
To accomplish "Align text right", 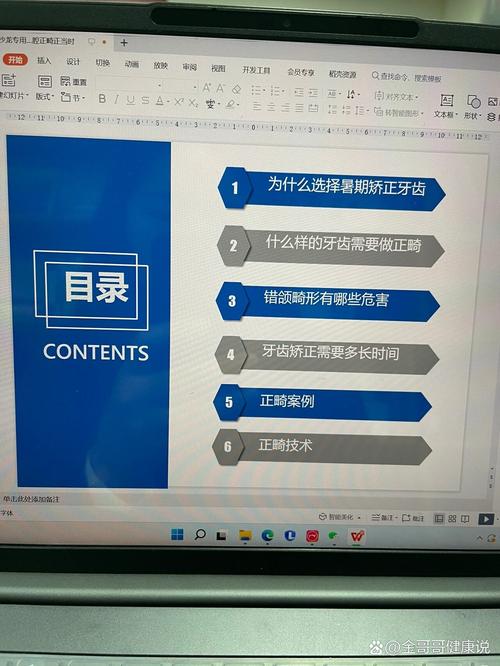I will click(x=285, y=107).
